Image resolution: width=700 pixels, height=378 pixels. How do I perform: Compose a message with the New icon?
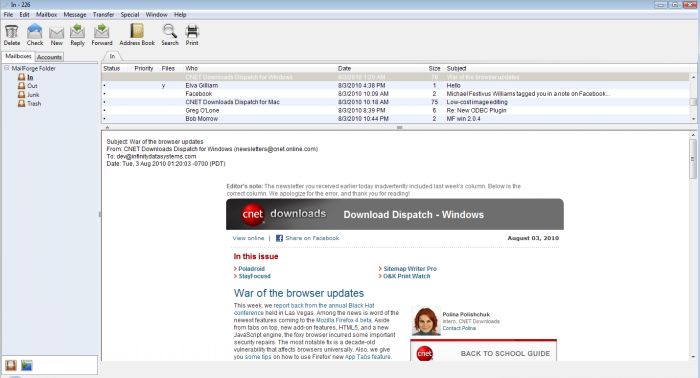pyautogui.click(x=56, y=33)
